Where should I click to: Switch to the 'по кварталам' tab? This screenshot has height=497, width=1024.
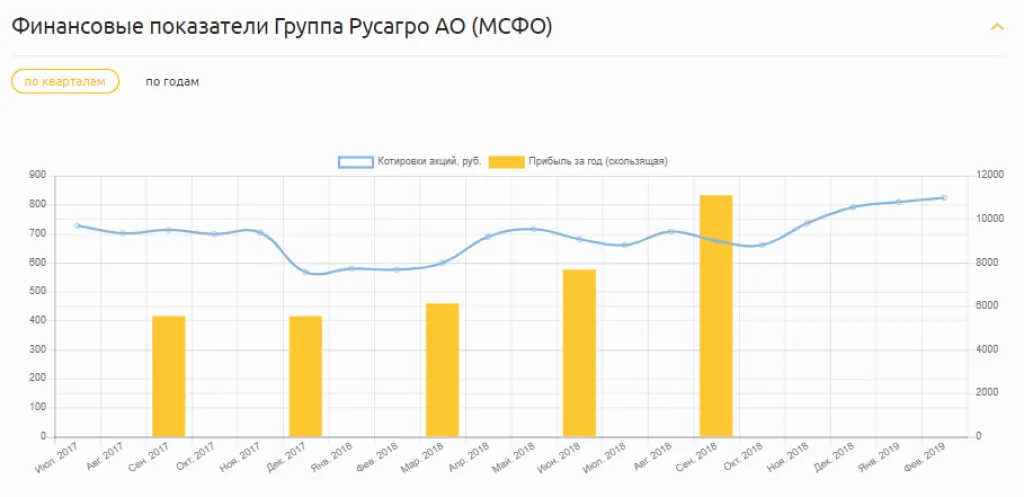(65, 81)
